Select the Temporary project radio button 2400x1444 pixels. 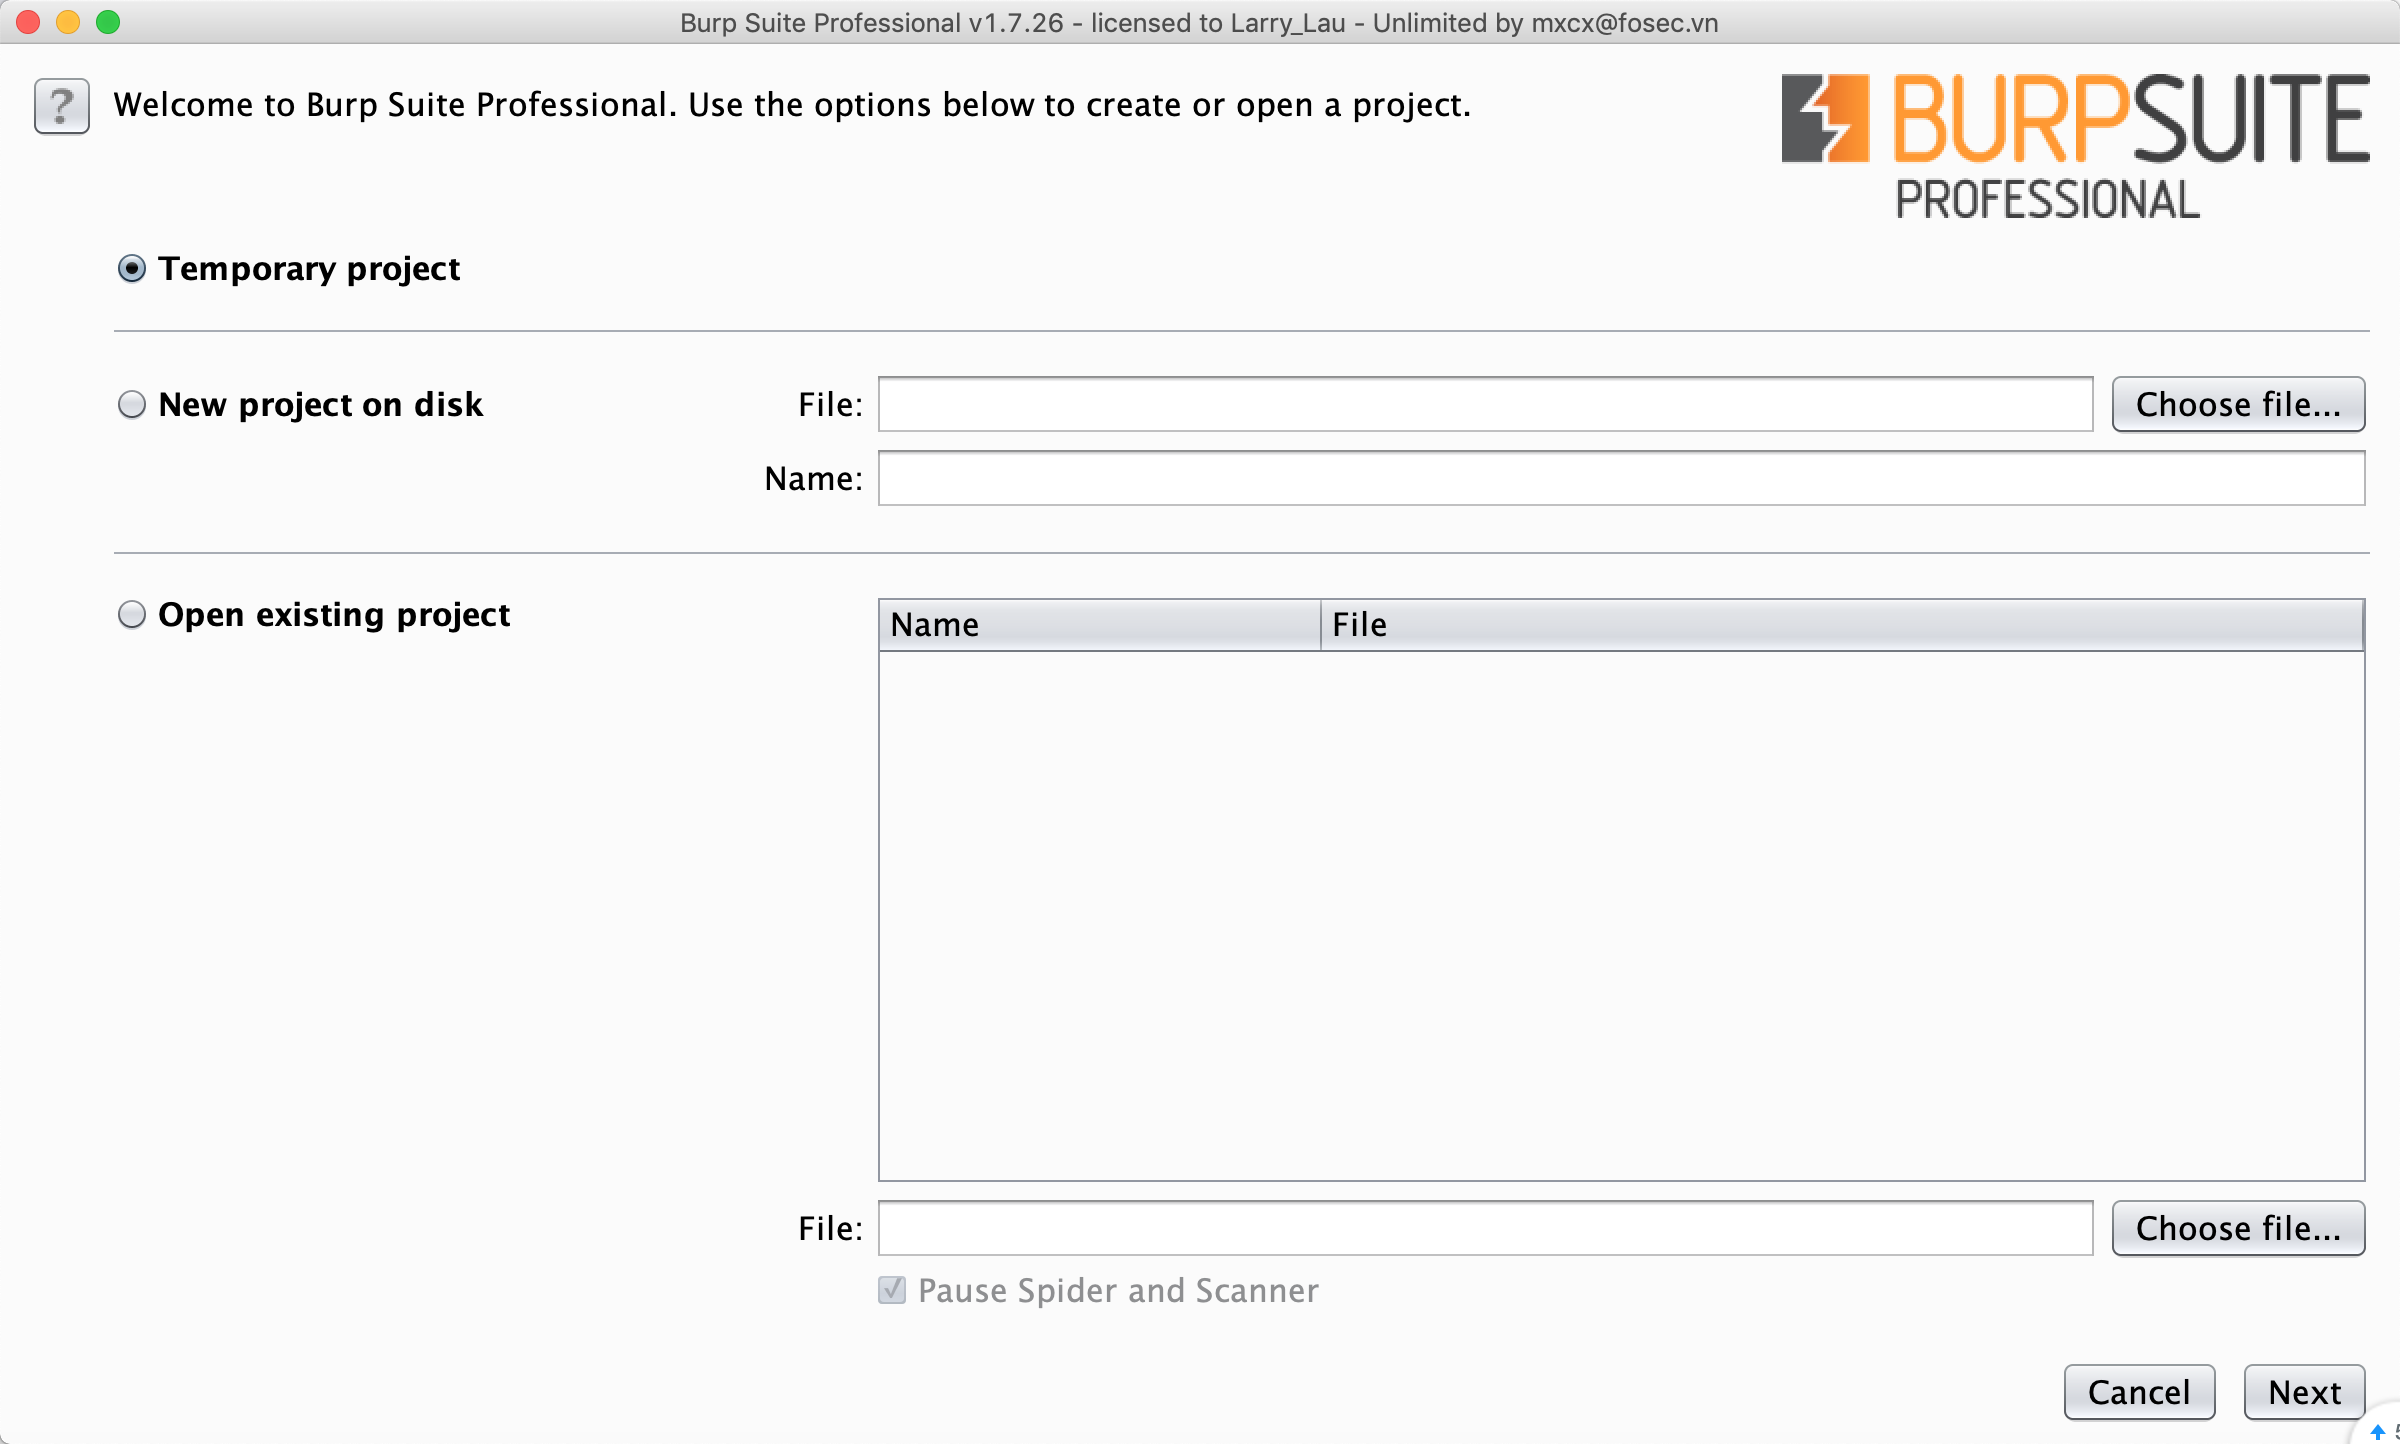tap(132, 269)
